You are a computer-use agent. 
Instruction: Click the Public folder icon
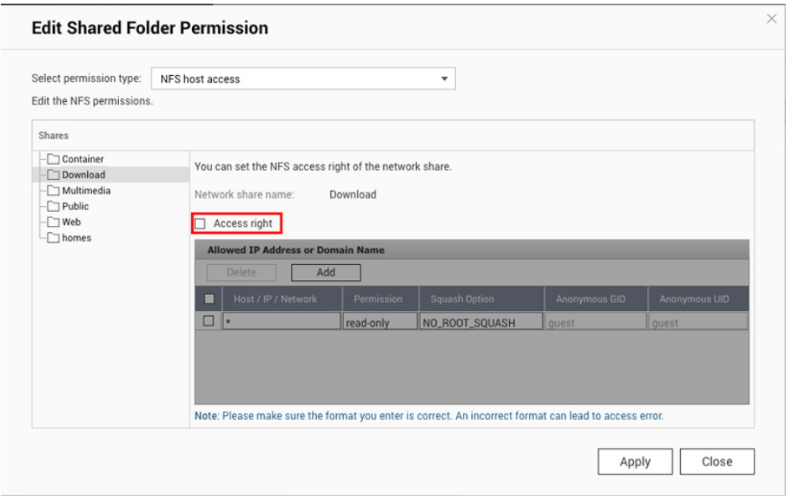[x=53, y=206]
